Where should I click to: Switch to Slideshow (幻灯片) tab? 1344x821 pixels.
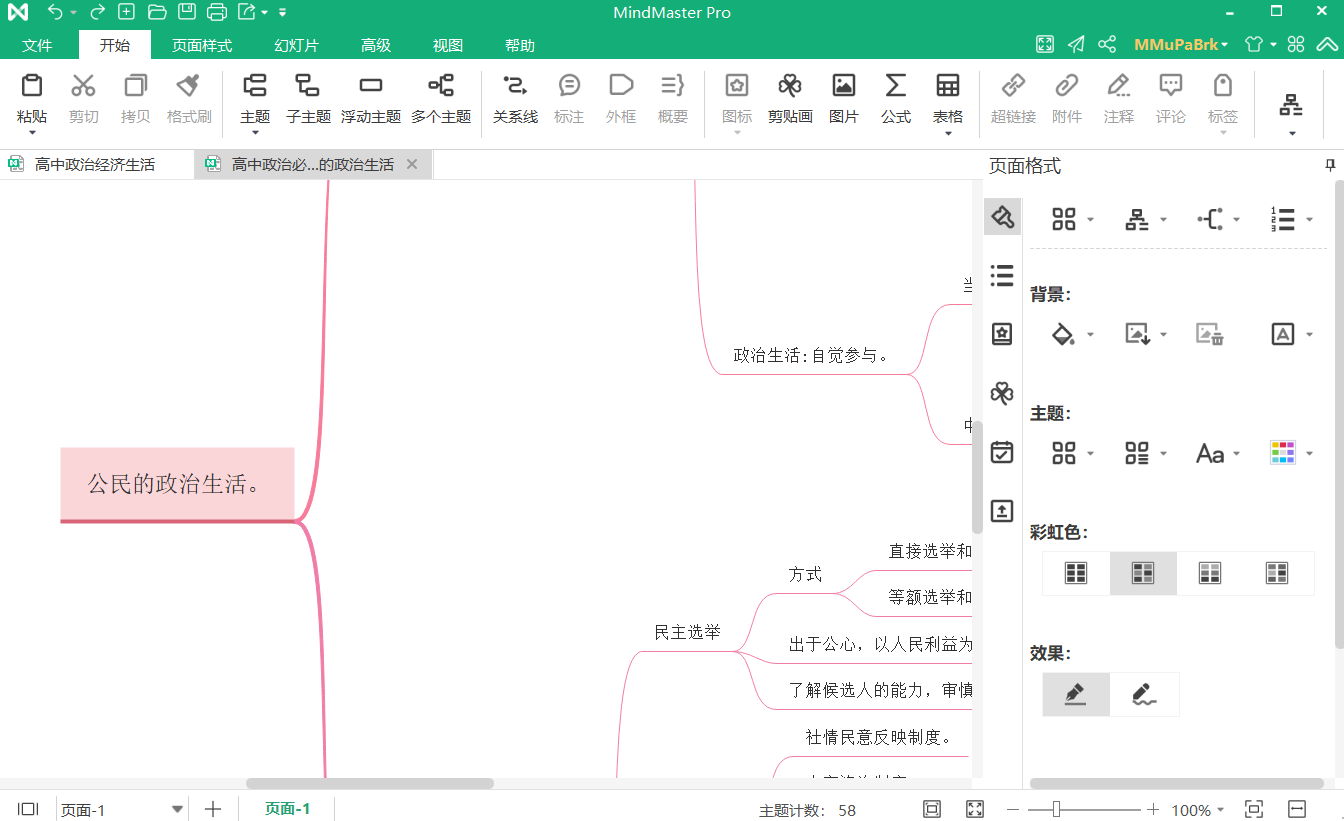pos(296,45)
